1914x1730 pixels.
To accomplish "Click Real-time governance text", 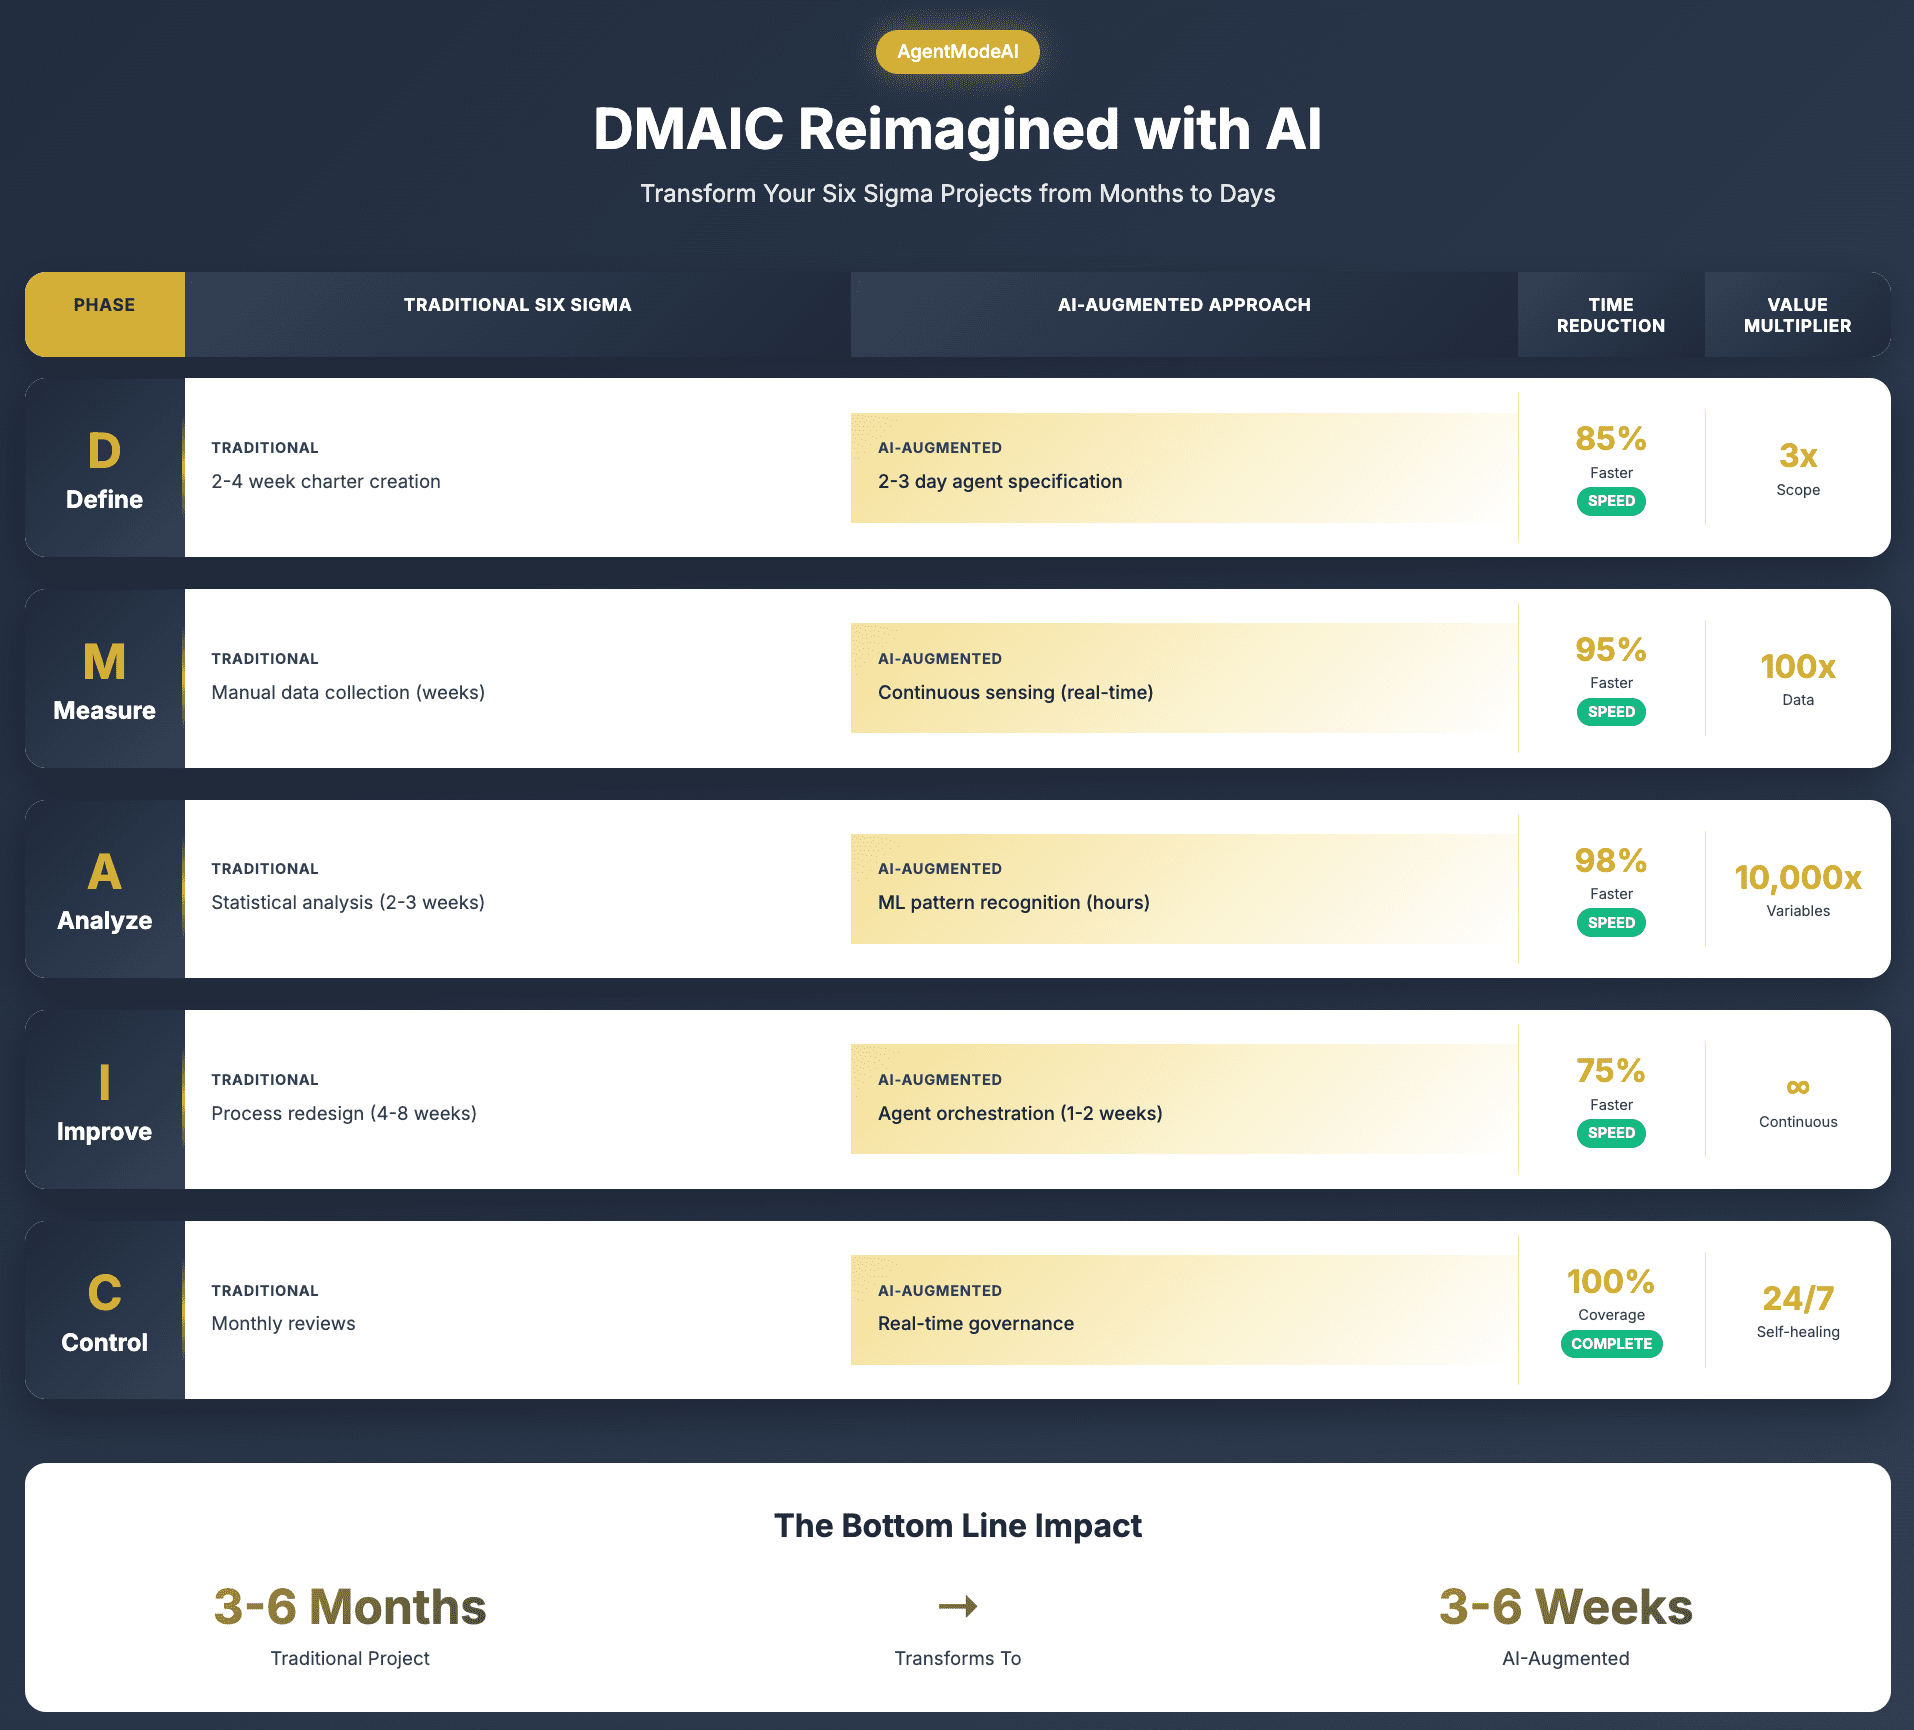I will (976, 1323).
